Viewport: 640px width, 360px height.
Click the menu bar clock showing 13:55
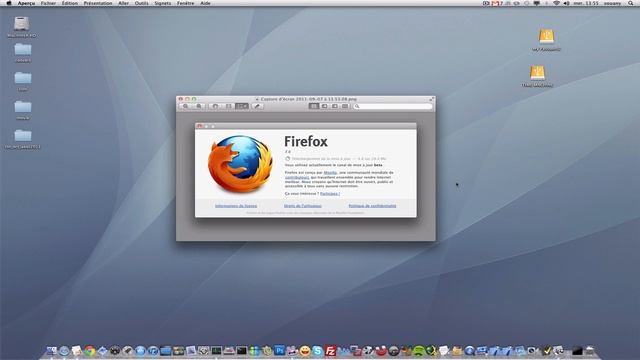click(586, 3)
